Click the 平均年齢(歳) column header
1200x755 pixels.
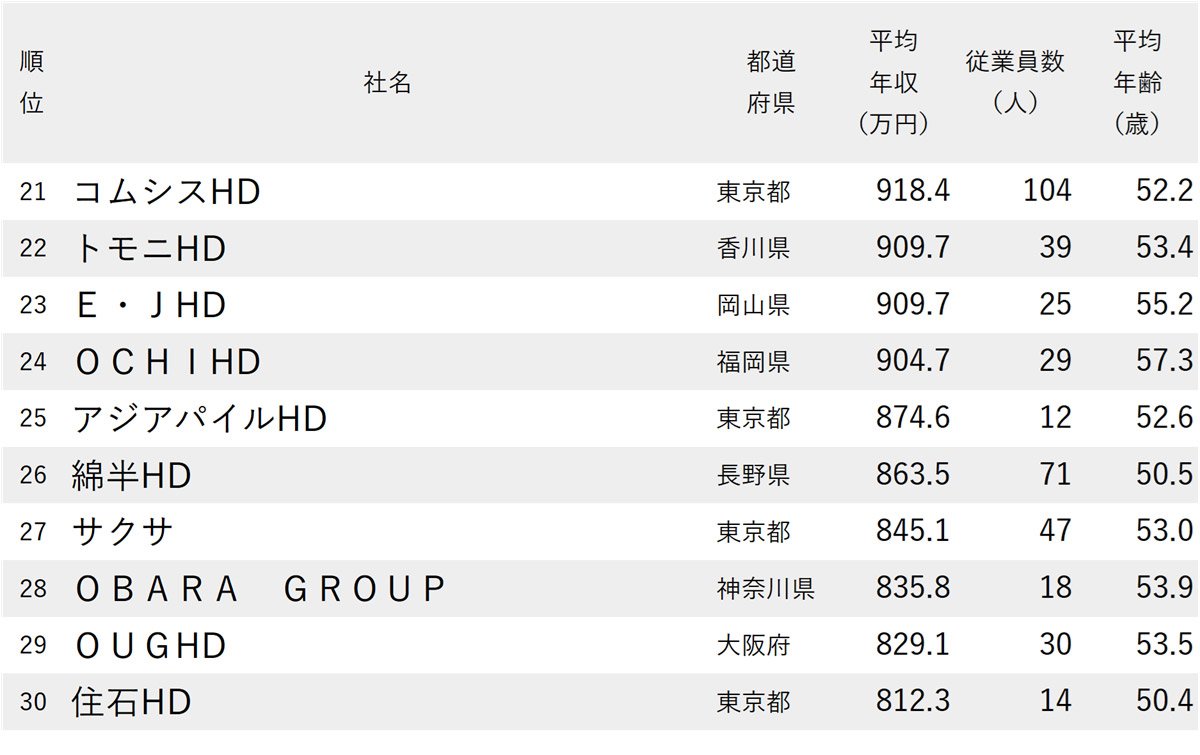coord(1138,82)
